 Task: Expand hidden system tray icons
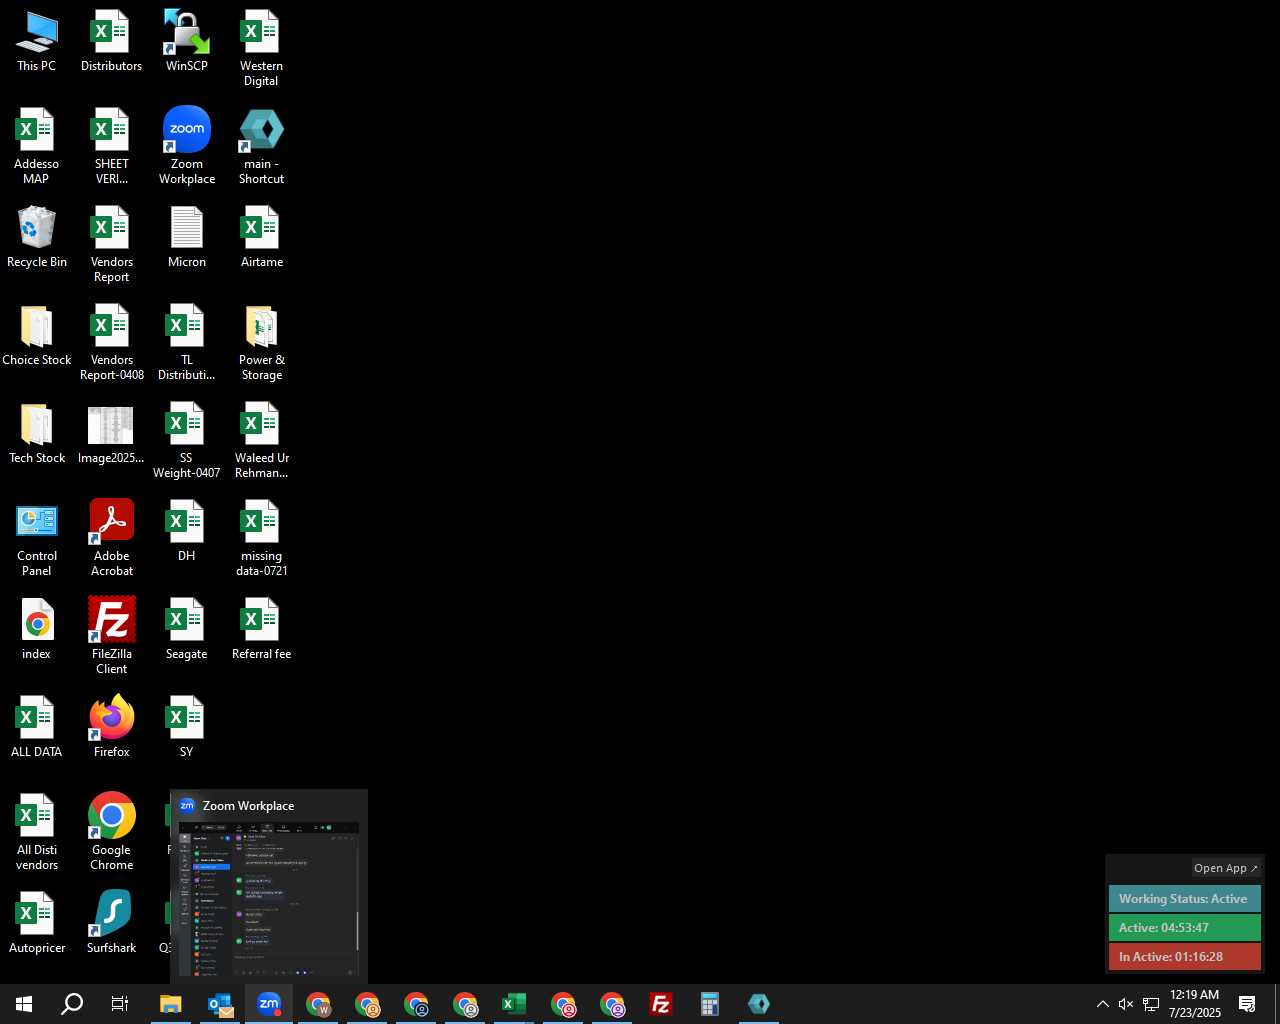1103,1004
